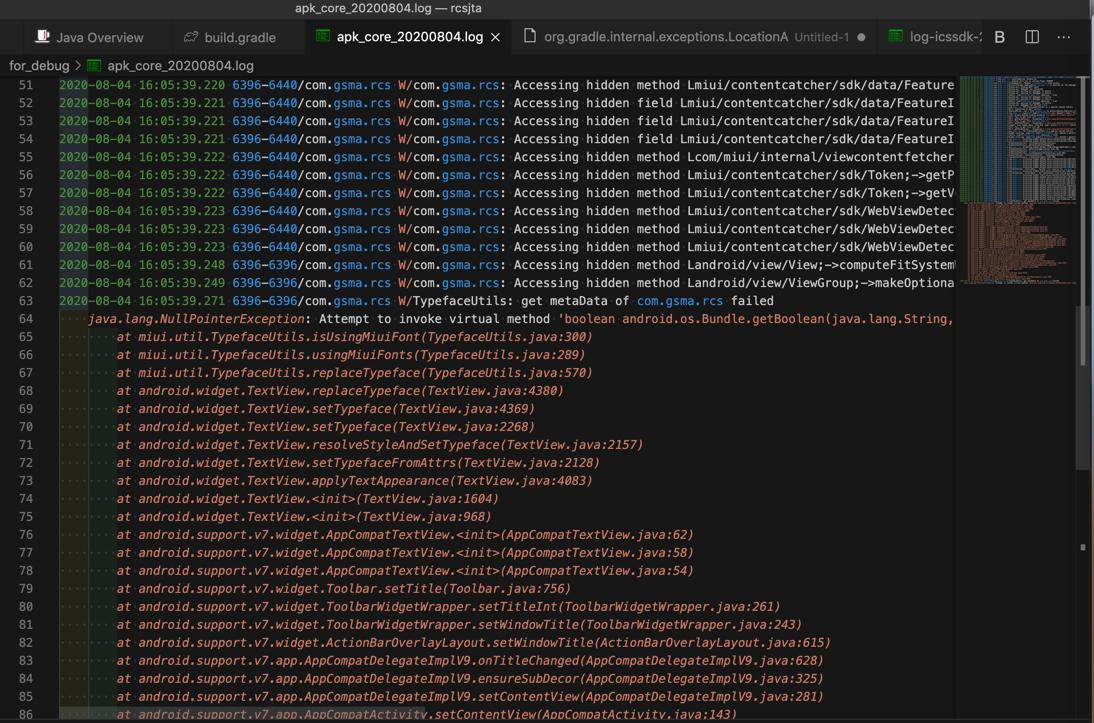The image size is (1094, 723).
Task: Click the replaceTypeface(TypefaceUtils.java:570) stack frame
Action: click(354, 373)
